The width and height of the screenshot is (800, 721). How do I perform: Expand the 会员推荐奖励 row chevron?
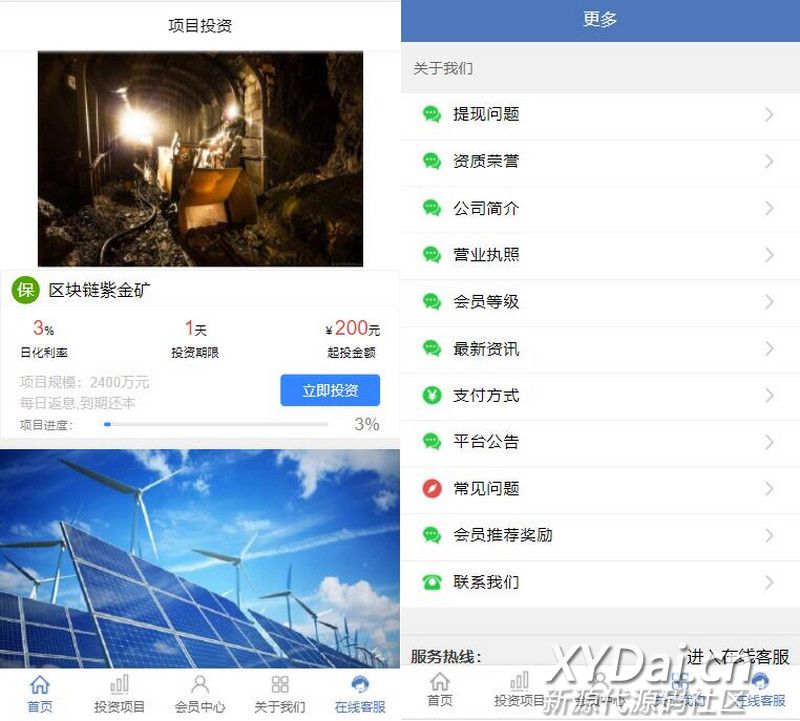[769, 535]
